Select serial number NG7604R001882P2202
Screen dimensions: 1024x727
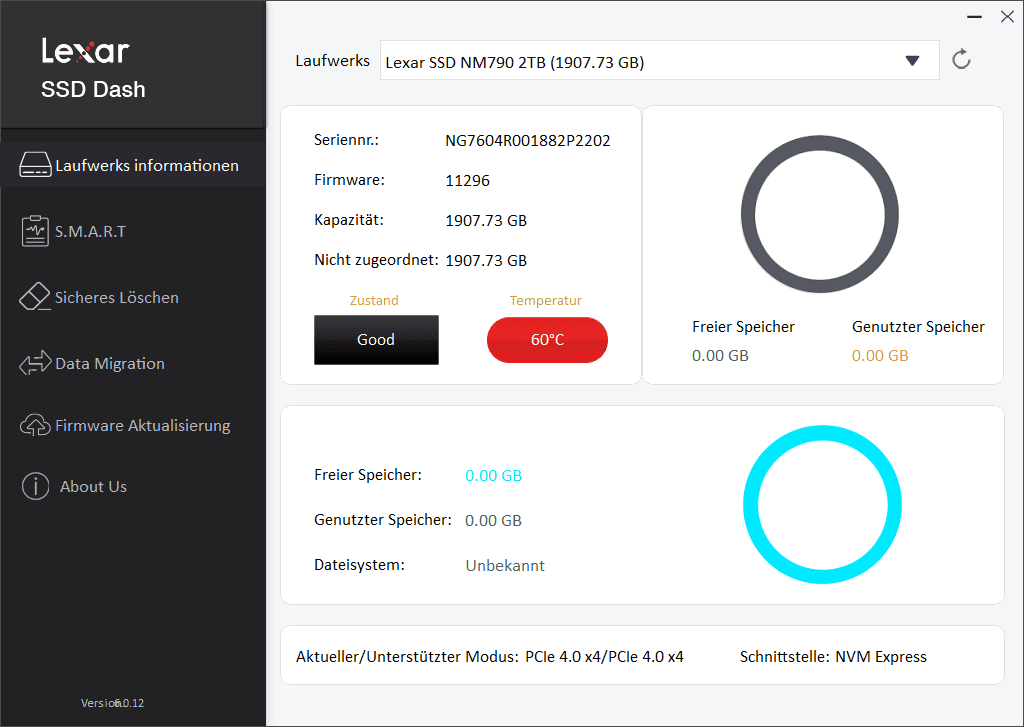528,140
